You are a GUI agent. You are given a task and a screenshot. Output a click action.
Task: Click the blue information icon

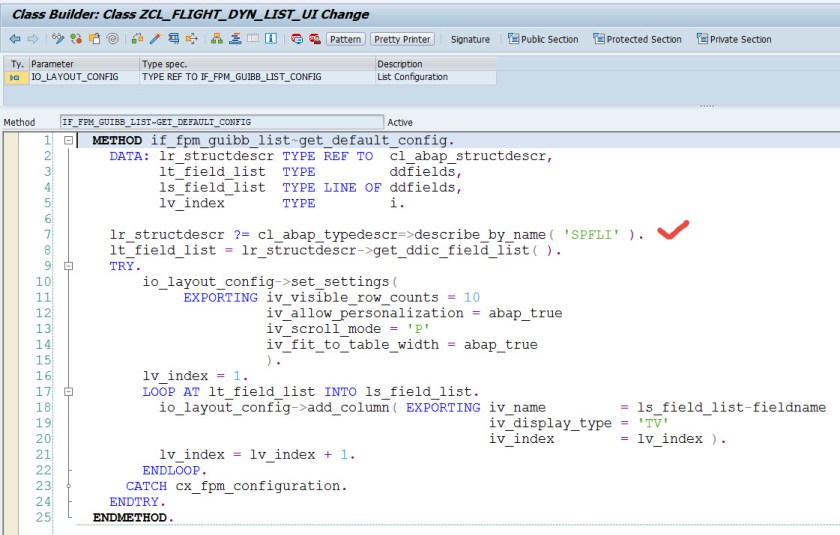(x=271, y=39)
